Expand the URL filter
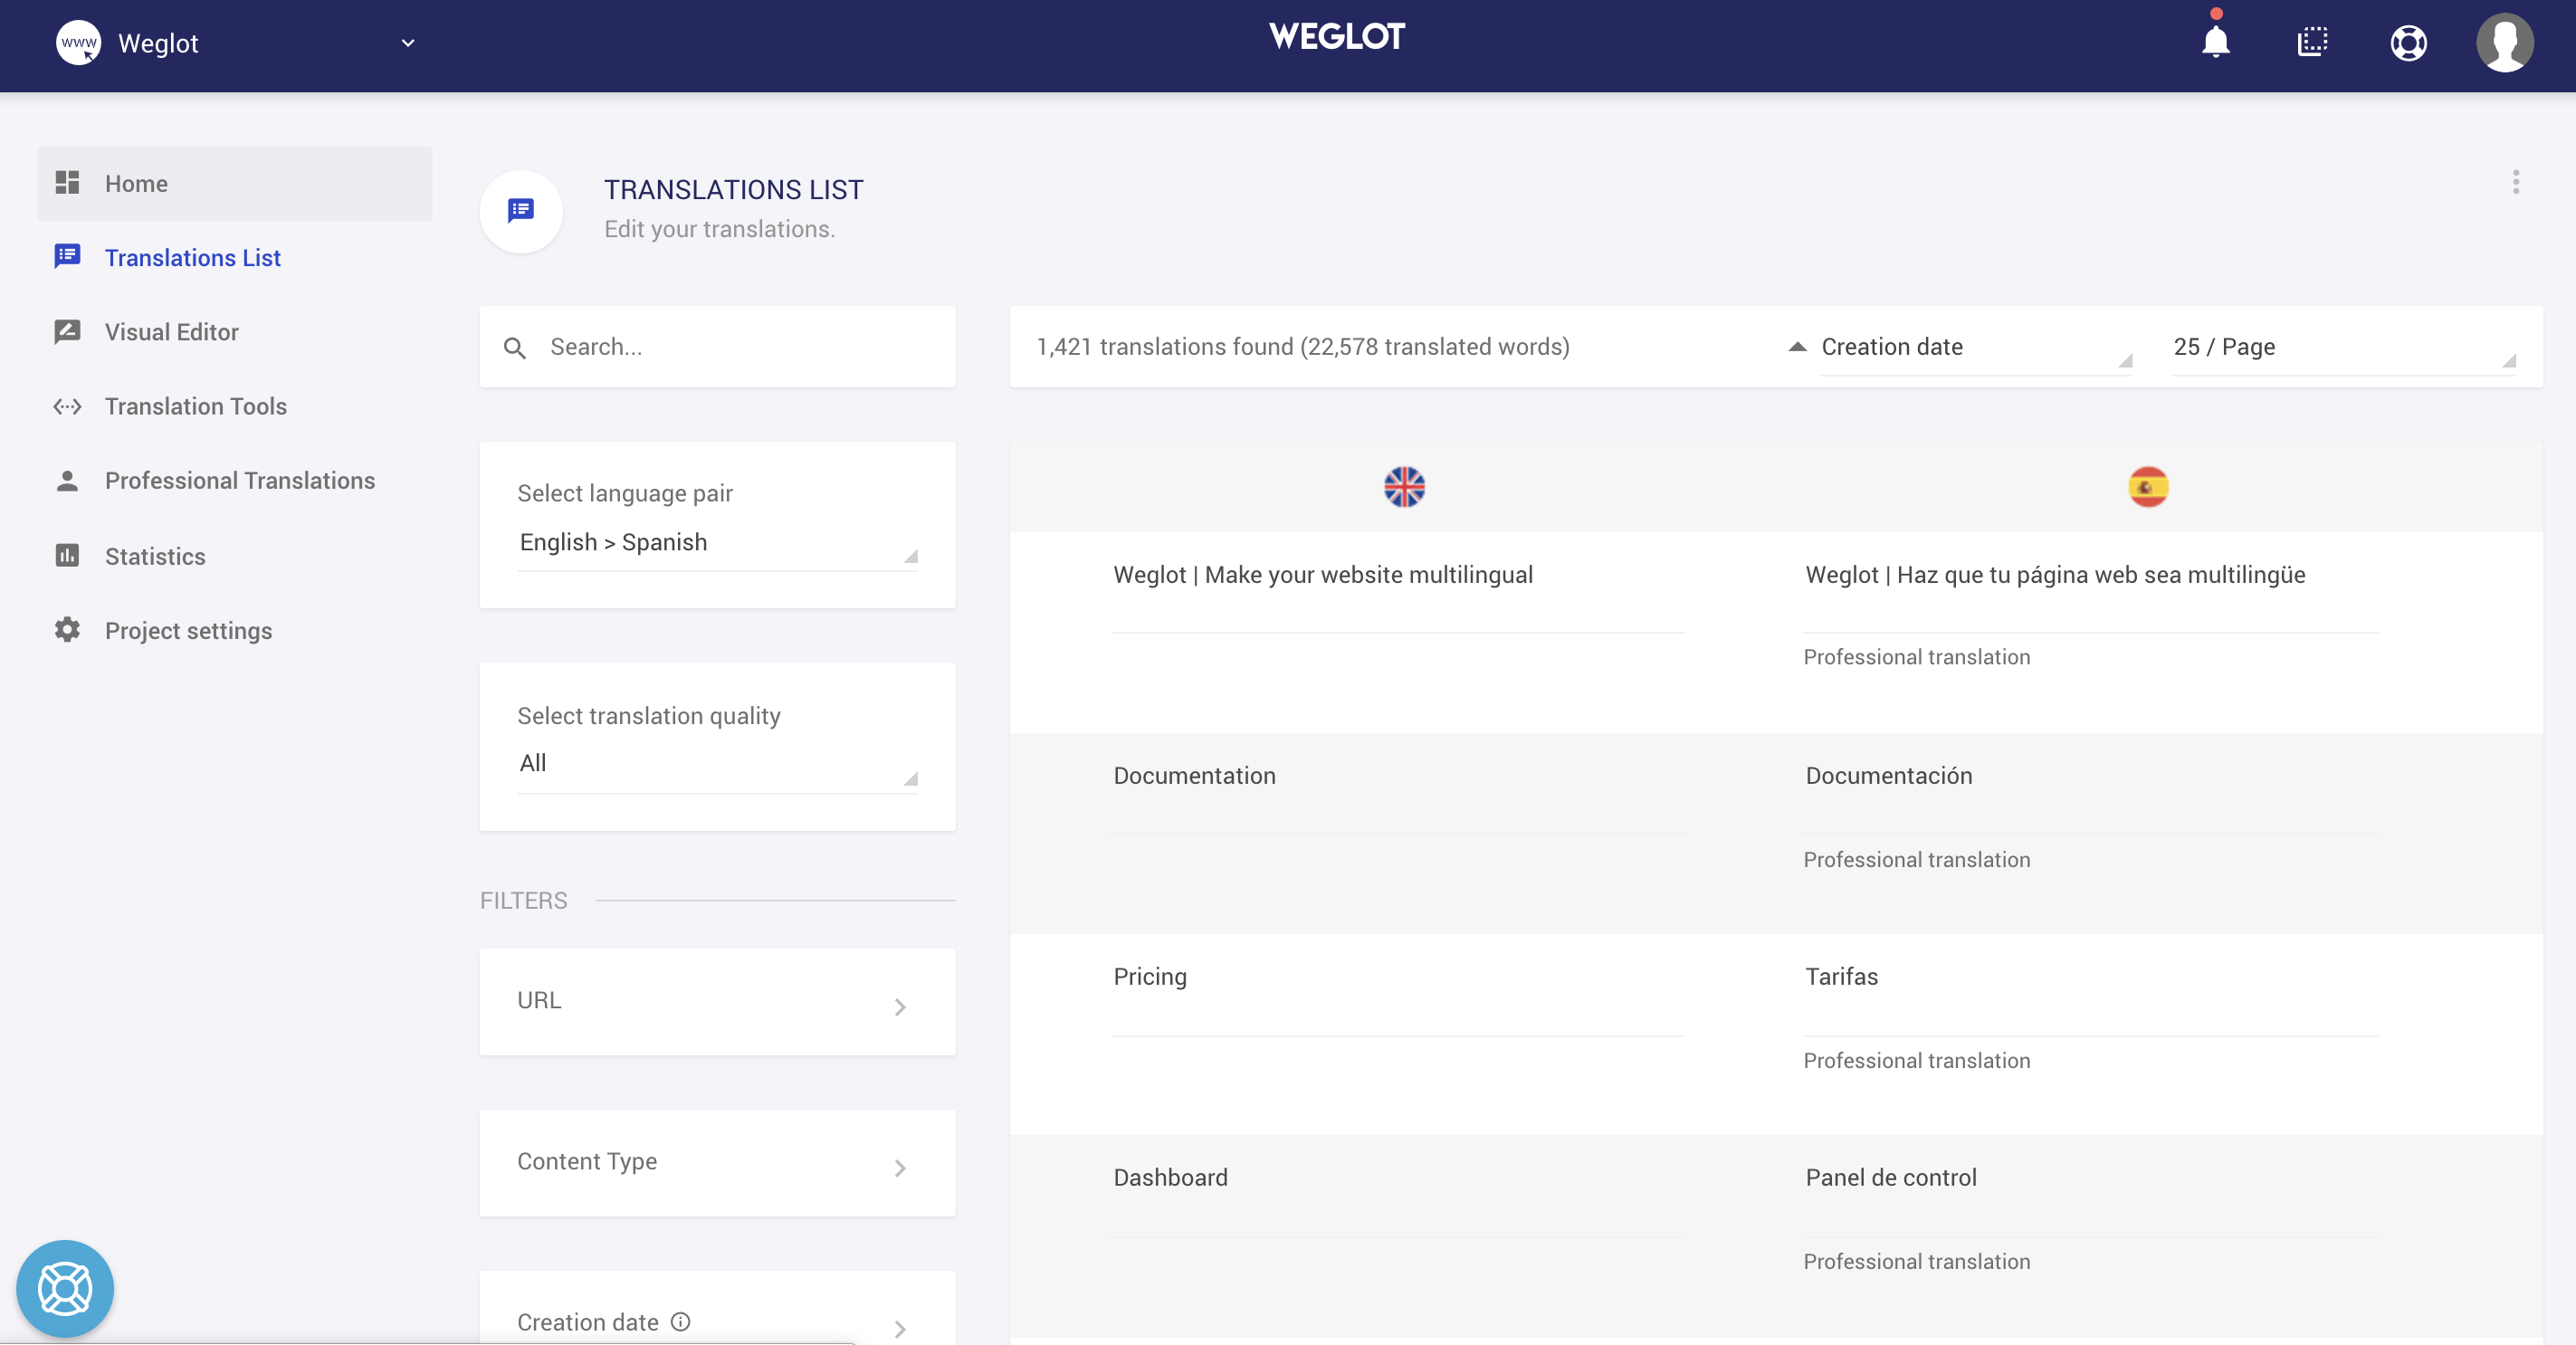Image resolution: width=2576 pixels, height=1345 pixels. 717,1002
